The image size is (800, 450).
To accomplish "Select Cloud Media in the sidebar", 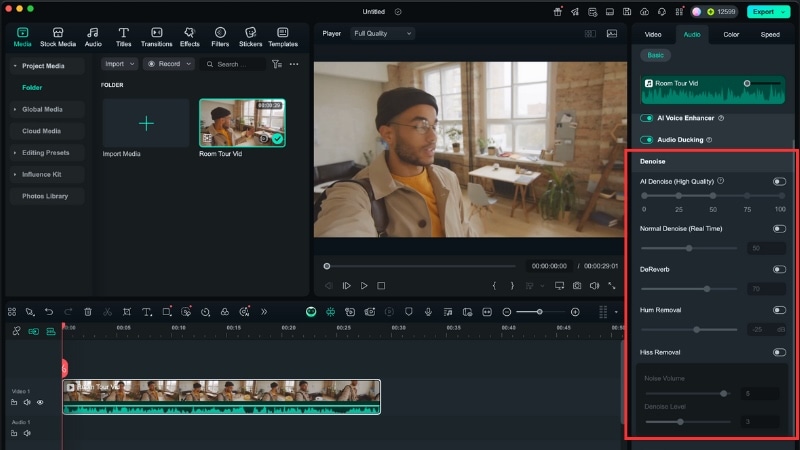I will tap(47, 131).
